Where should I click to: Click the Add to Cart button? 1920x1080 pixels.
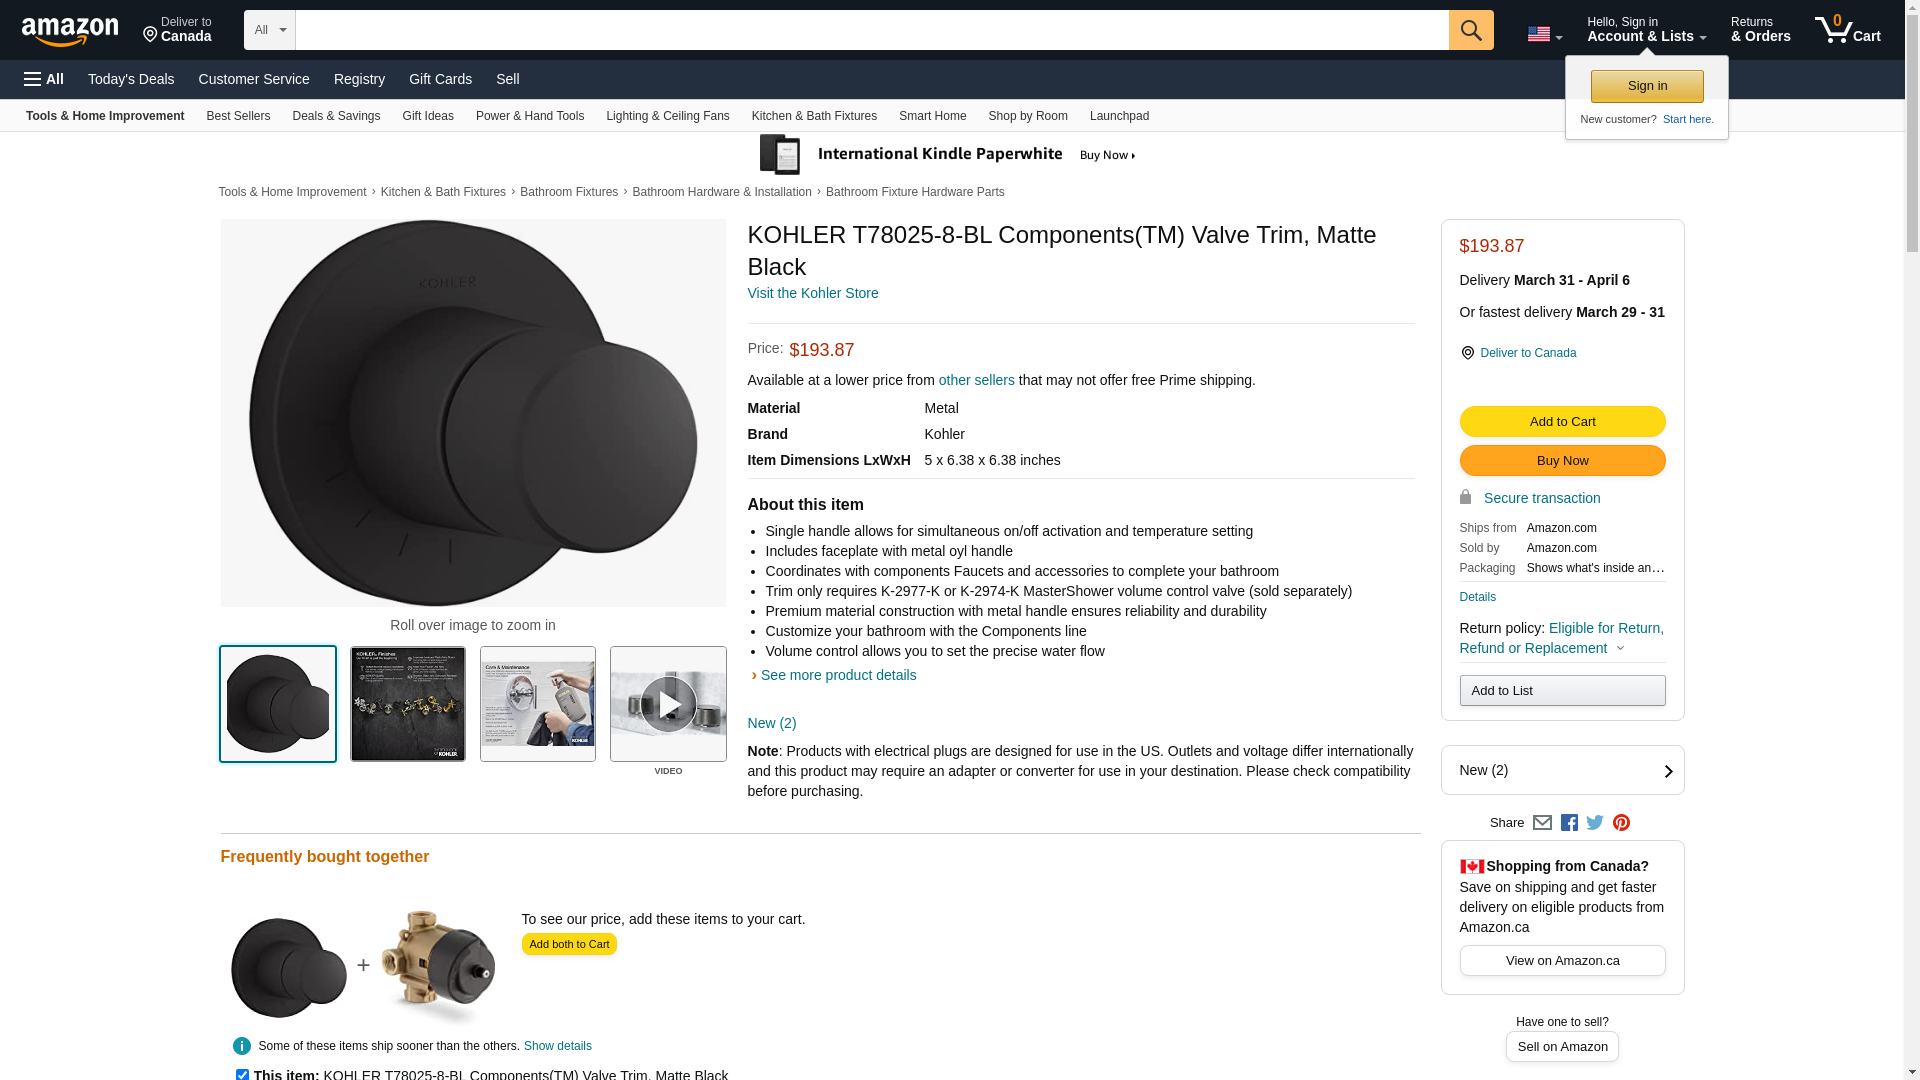1562,422
